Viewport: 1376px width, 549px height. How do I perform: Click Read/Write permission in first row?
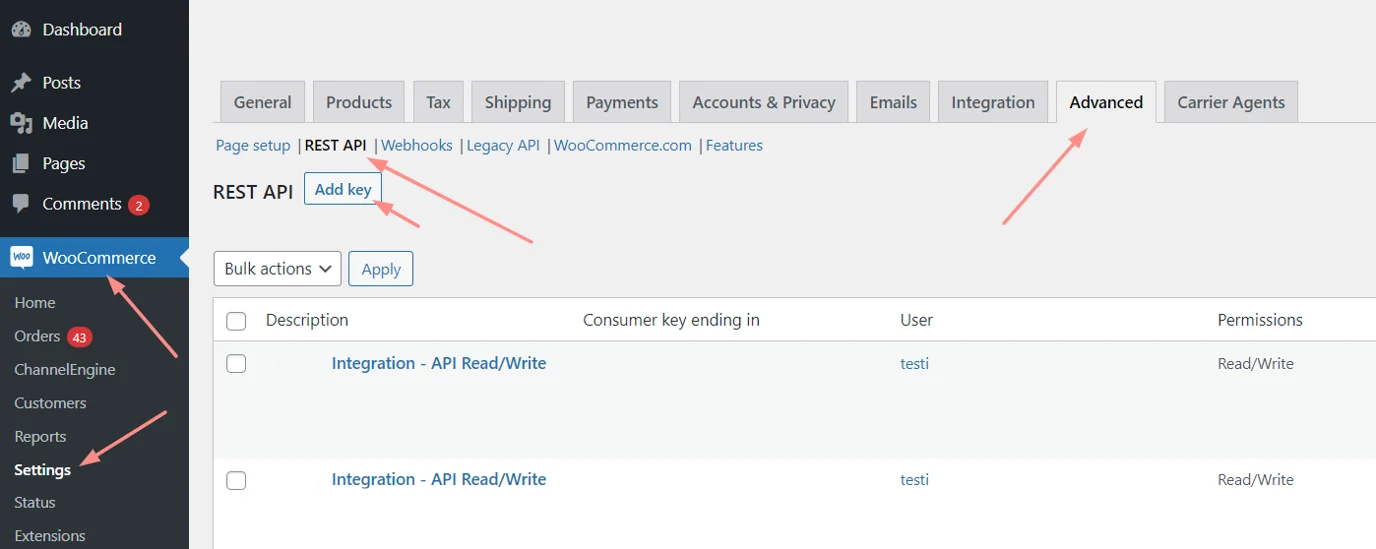1255,364
